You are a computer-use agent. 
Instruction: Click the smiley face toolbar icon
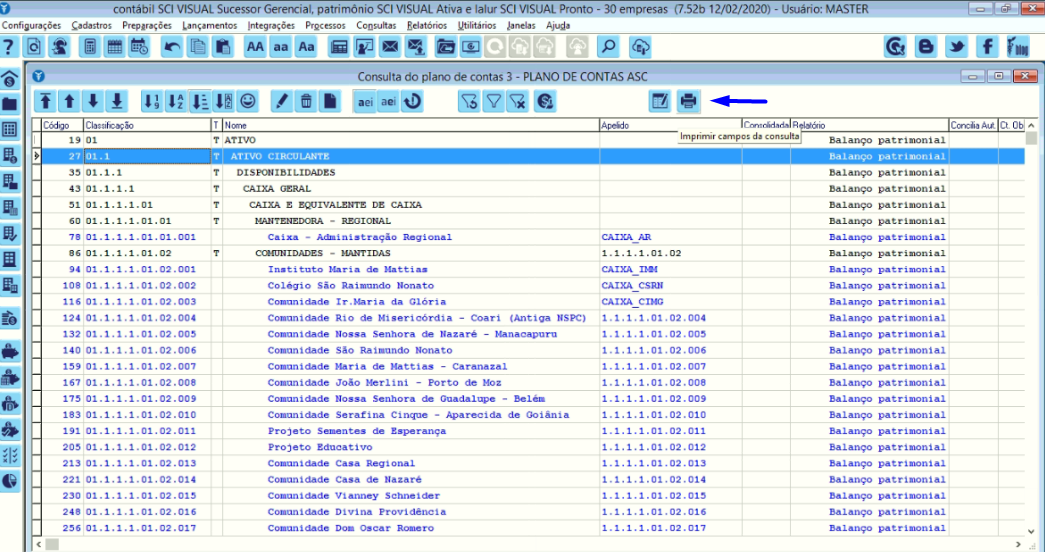[247, 100]
